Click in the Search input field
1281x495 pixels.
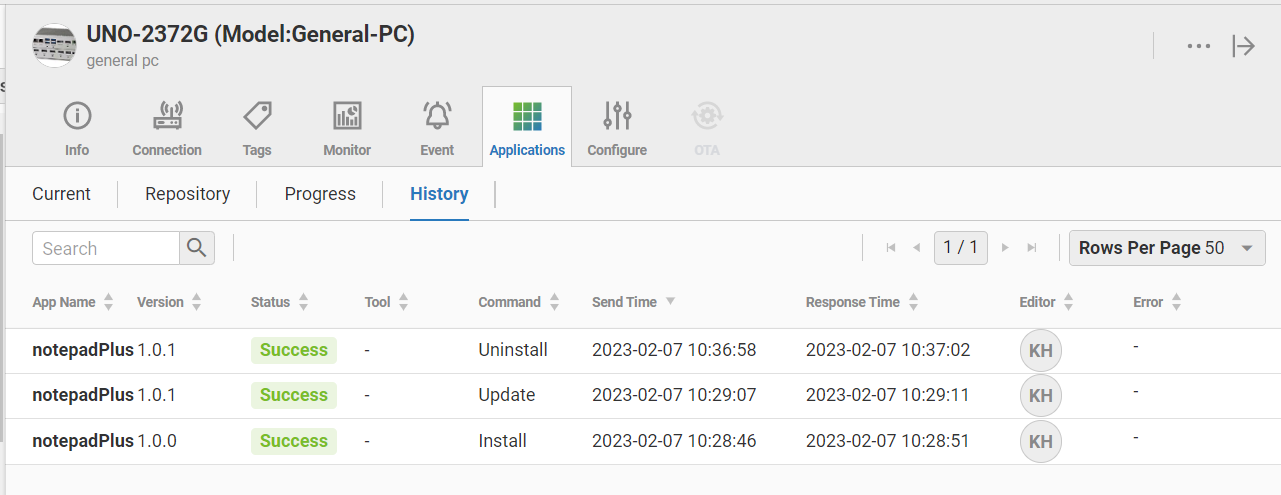coord(106,248)
